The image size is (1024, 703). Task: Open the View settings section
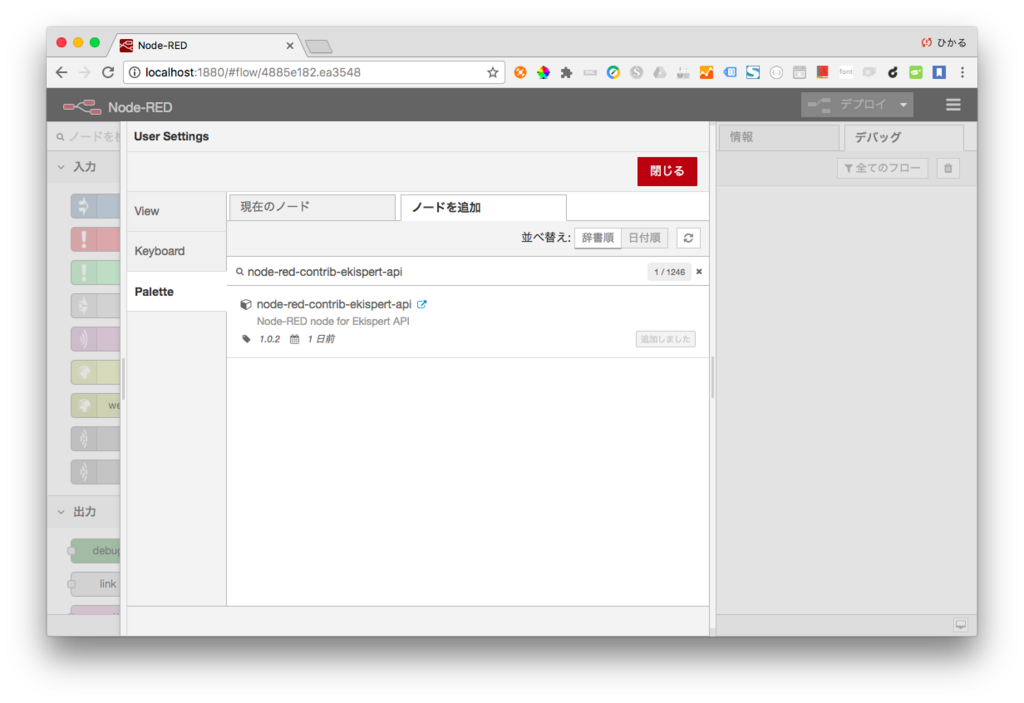[x=176, y=211]
